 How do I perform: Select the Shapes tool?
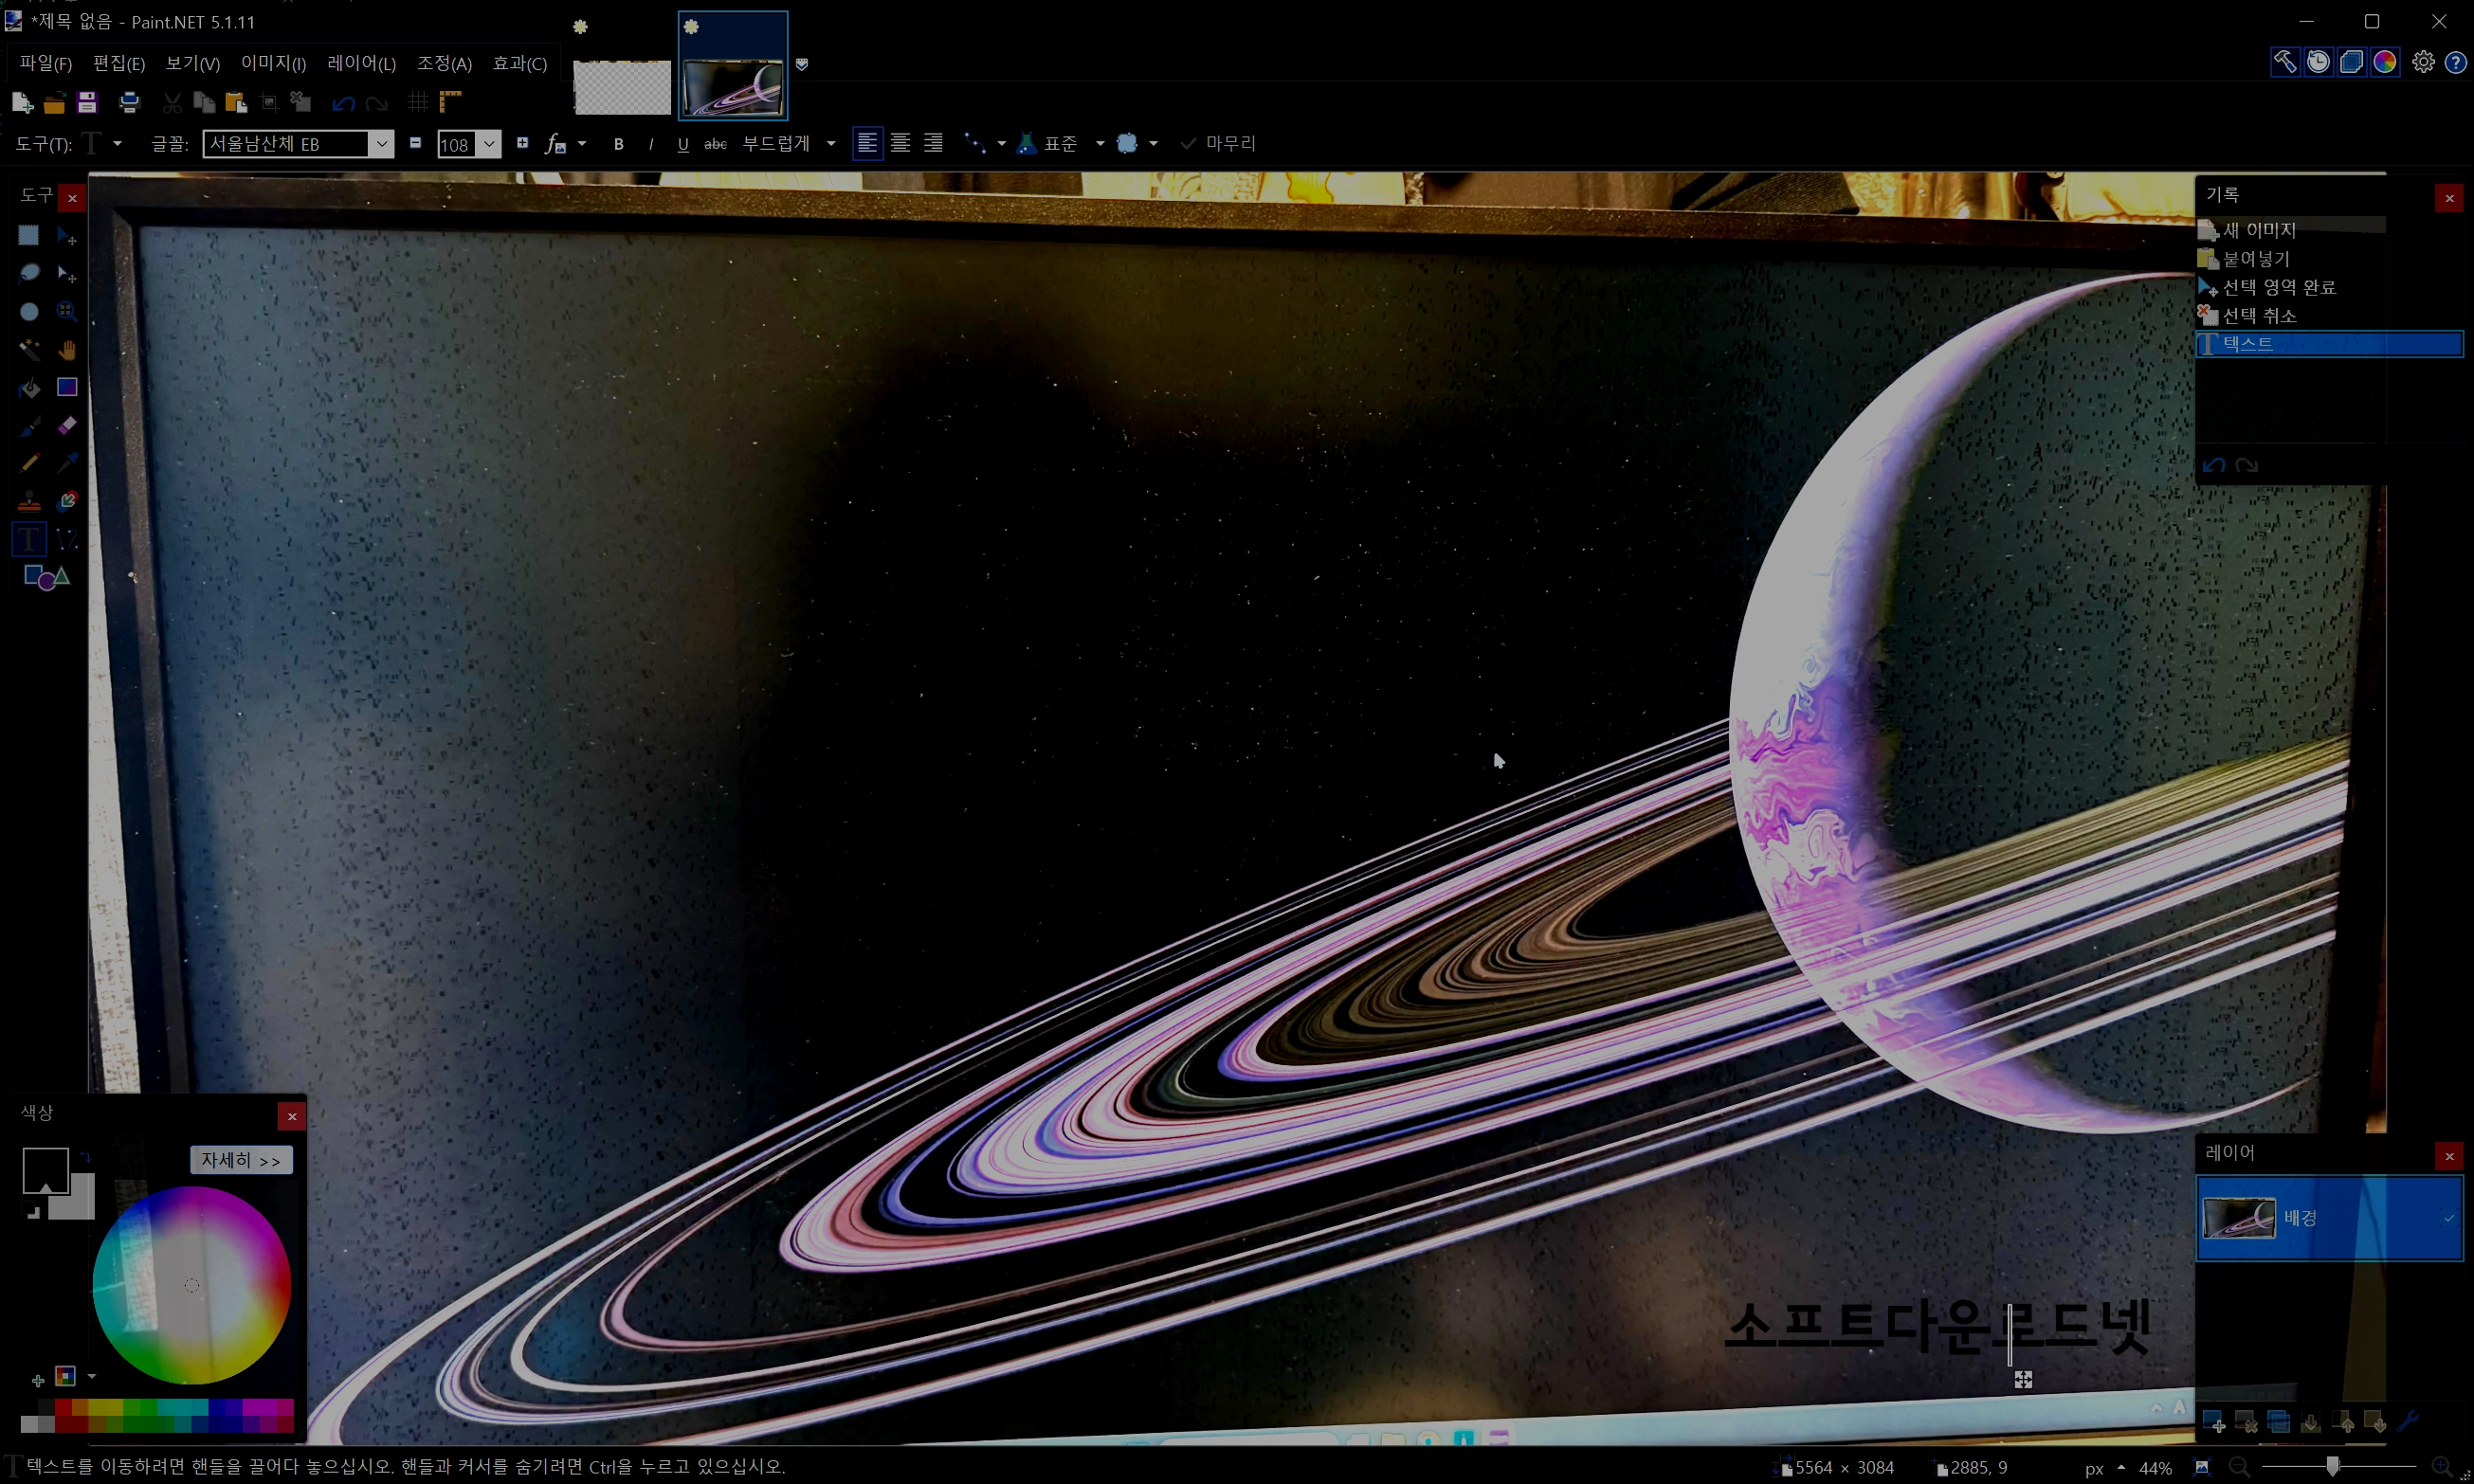tap(46, 577)
